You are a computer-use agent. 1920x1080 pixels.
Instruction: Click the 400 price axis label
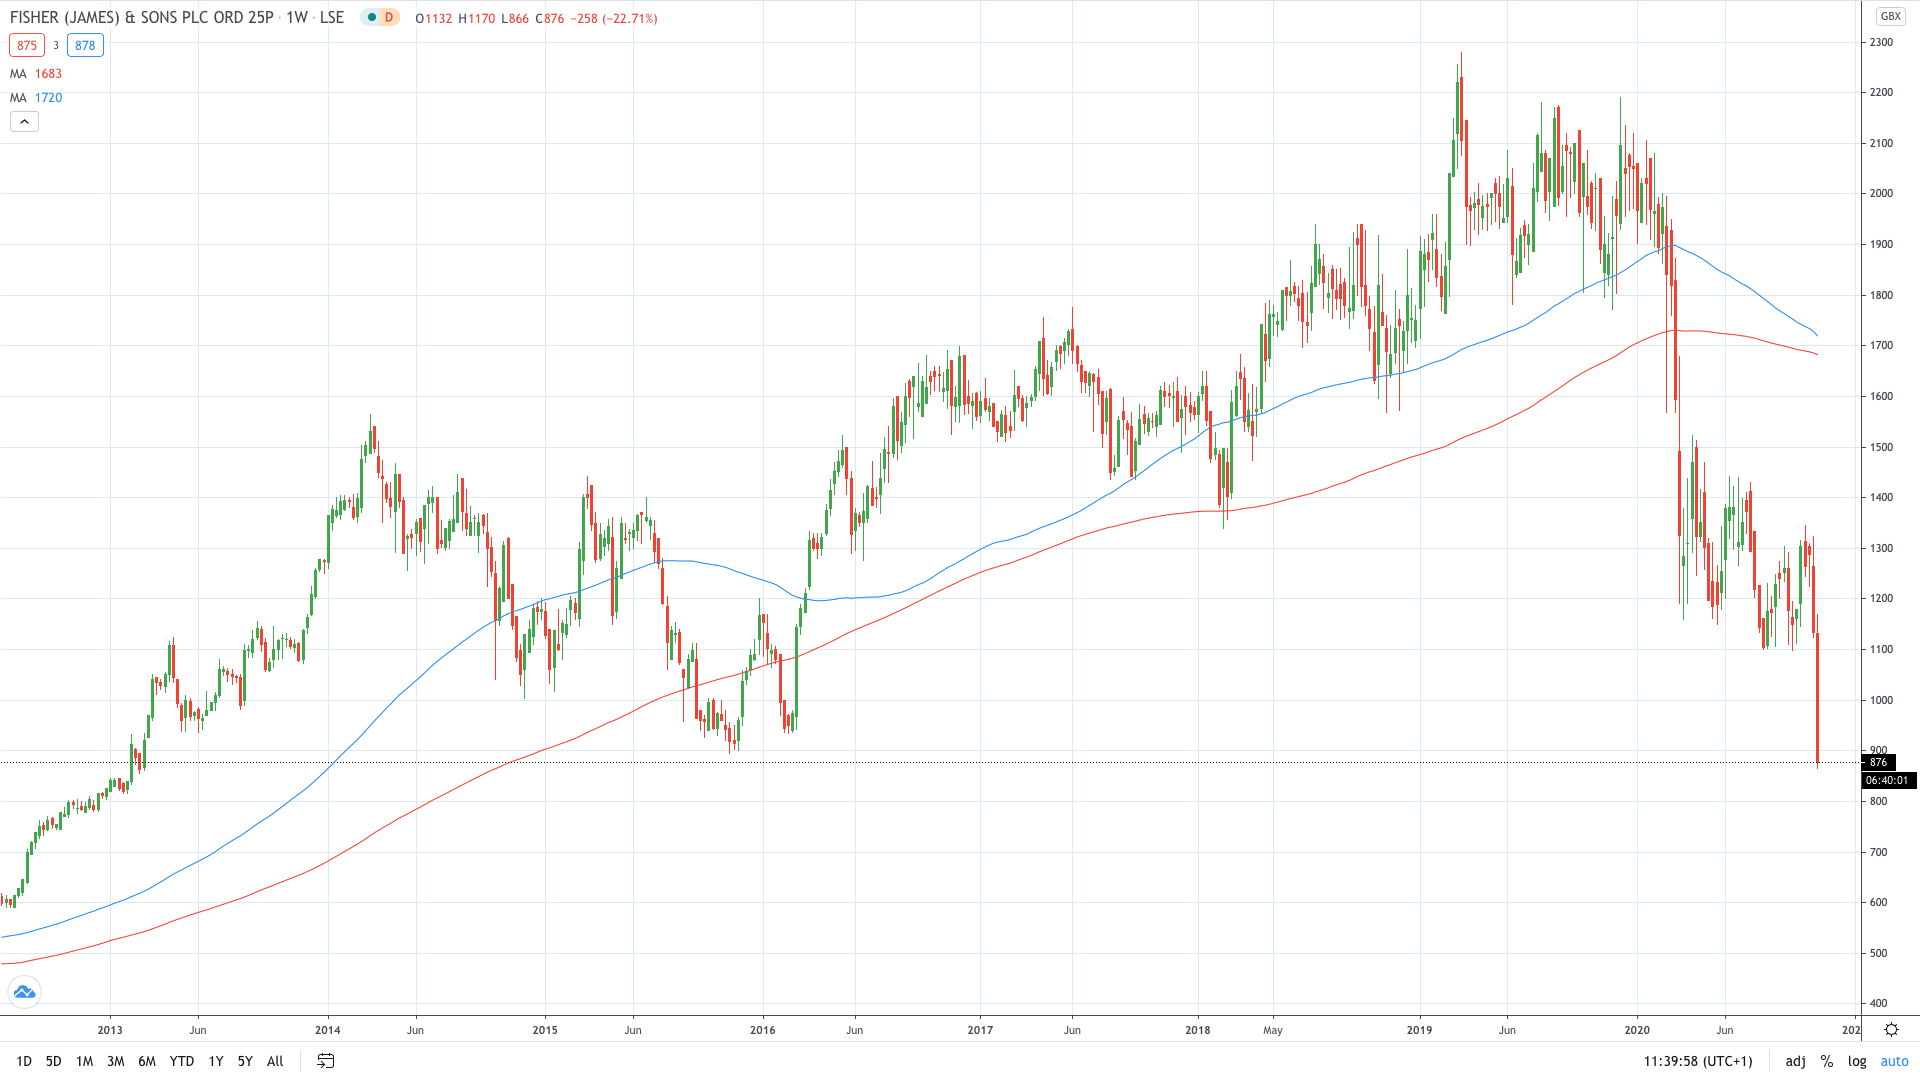point(1878,1003)
